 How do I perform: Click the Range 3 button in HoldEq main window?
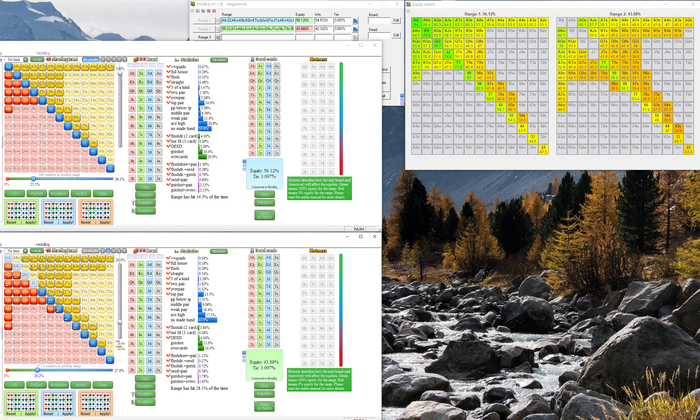coord(204,37)
